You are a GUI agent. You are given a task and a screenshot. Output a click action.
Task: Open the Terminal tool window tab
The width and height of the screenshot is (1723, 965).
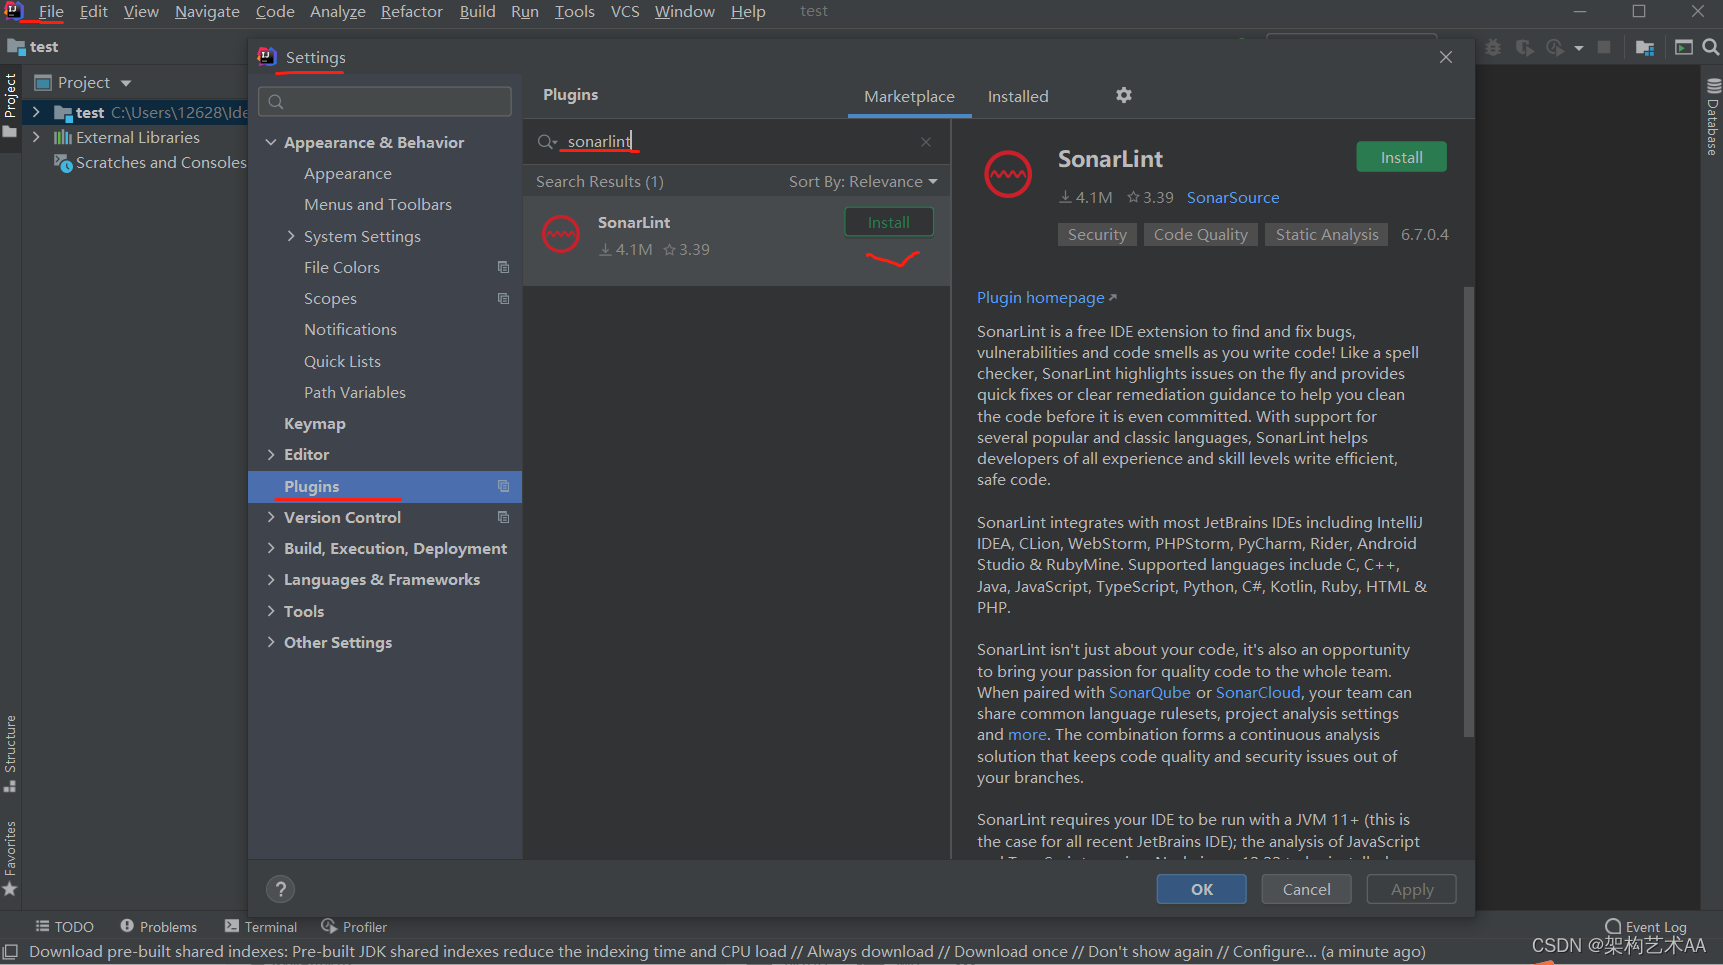(x=261, y=927)
